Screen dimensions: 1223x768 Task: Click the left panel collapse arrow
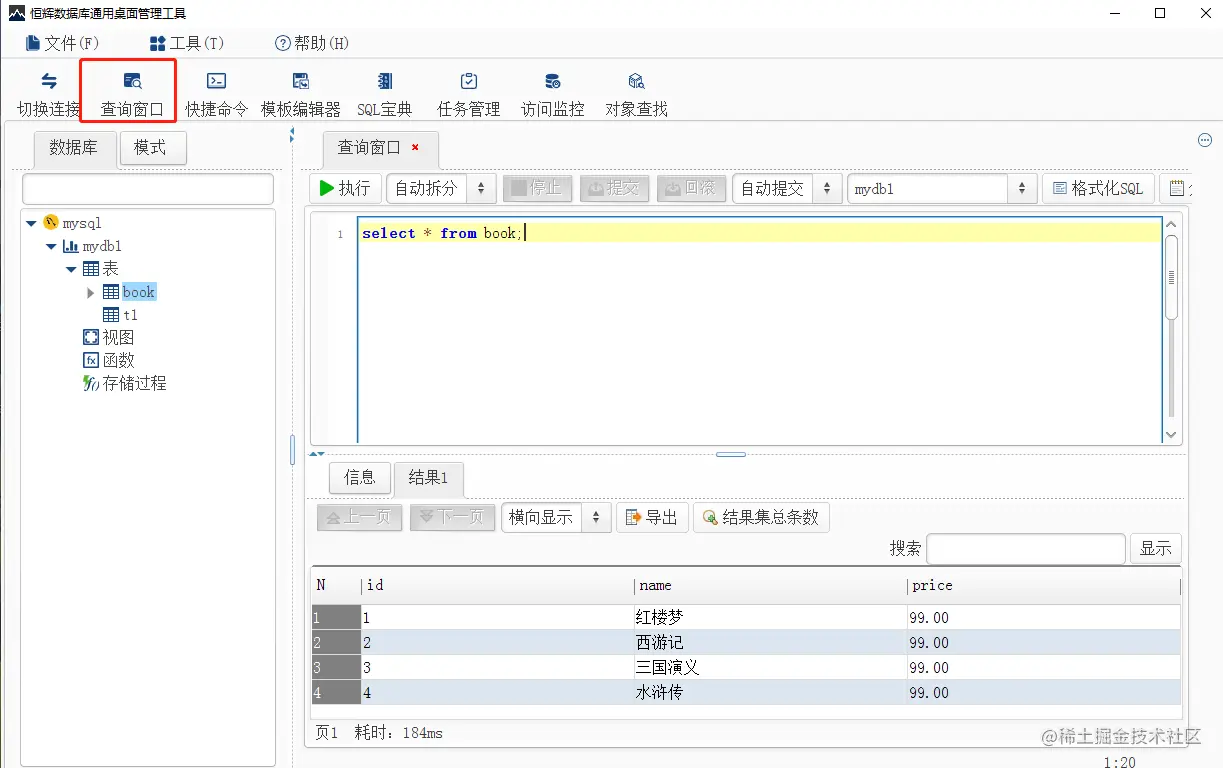(x=292, y=134)
